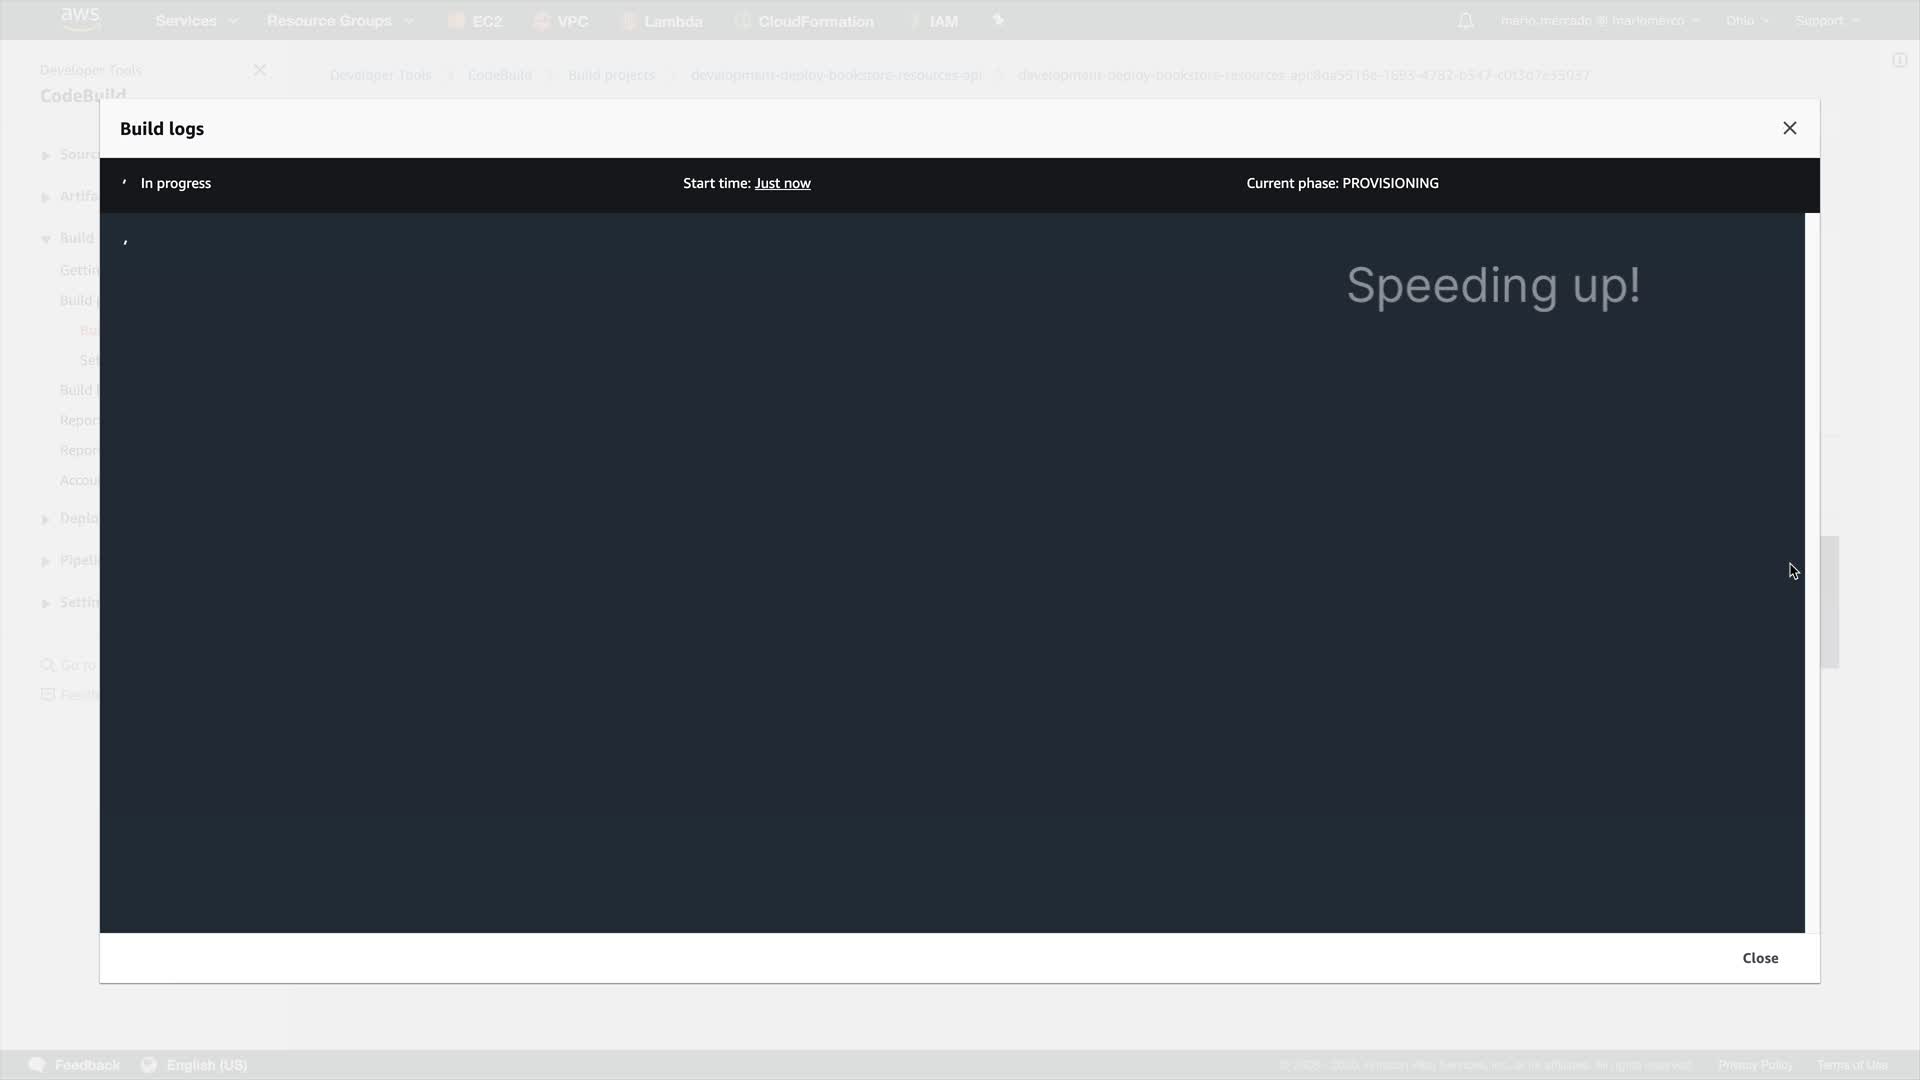Close the Build logs dialog with X
This screenshot has width=1920, height=1080.
(x=1789, y=128)
